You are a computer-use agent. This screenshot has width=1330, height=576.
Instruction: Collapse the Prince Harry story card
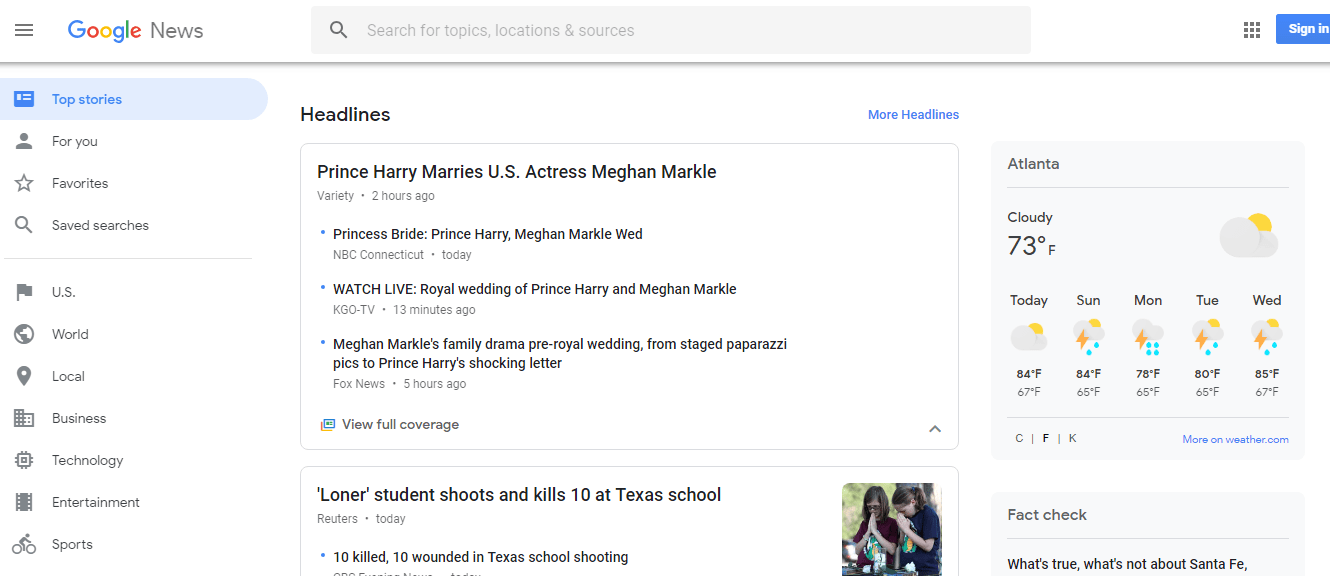pos(935,429)
